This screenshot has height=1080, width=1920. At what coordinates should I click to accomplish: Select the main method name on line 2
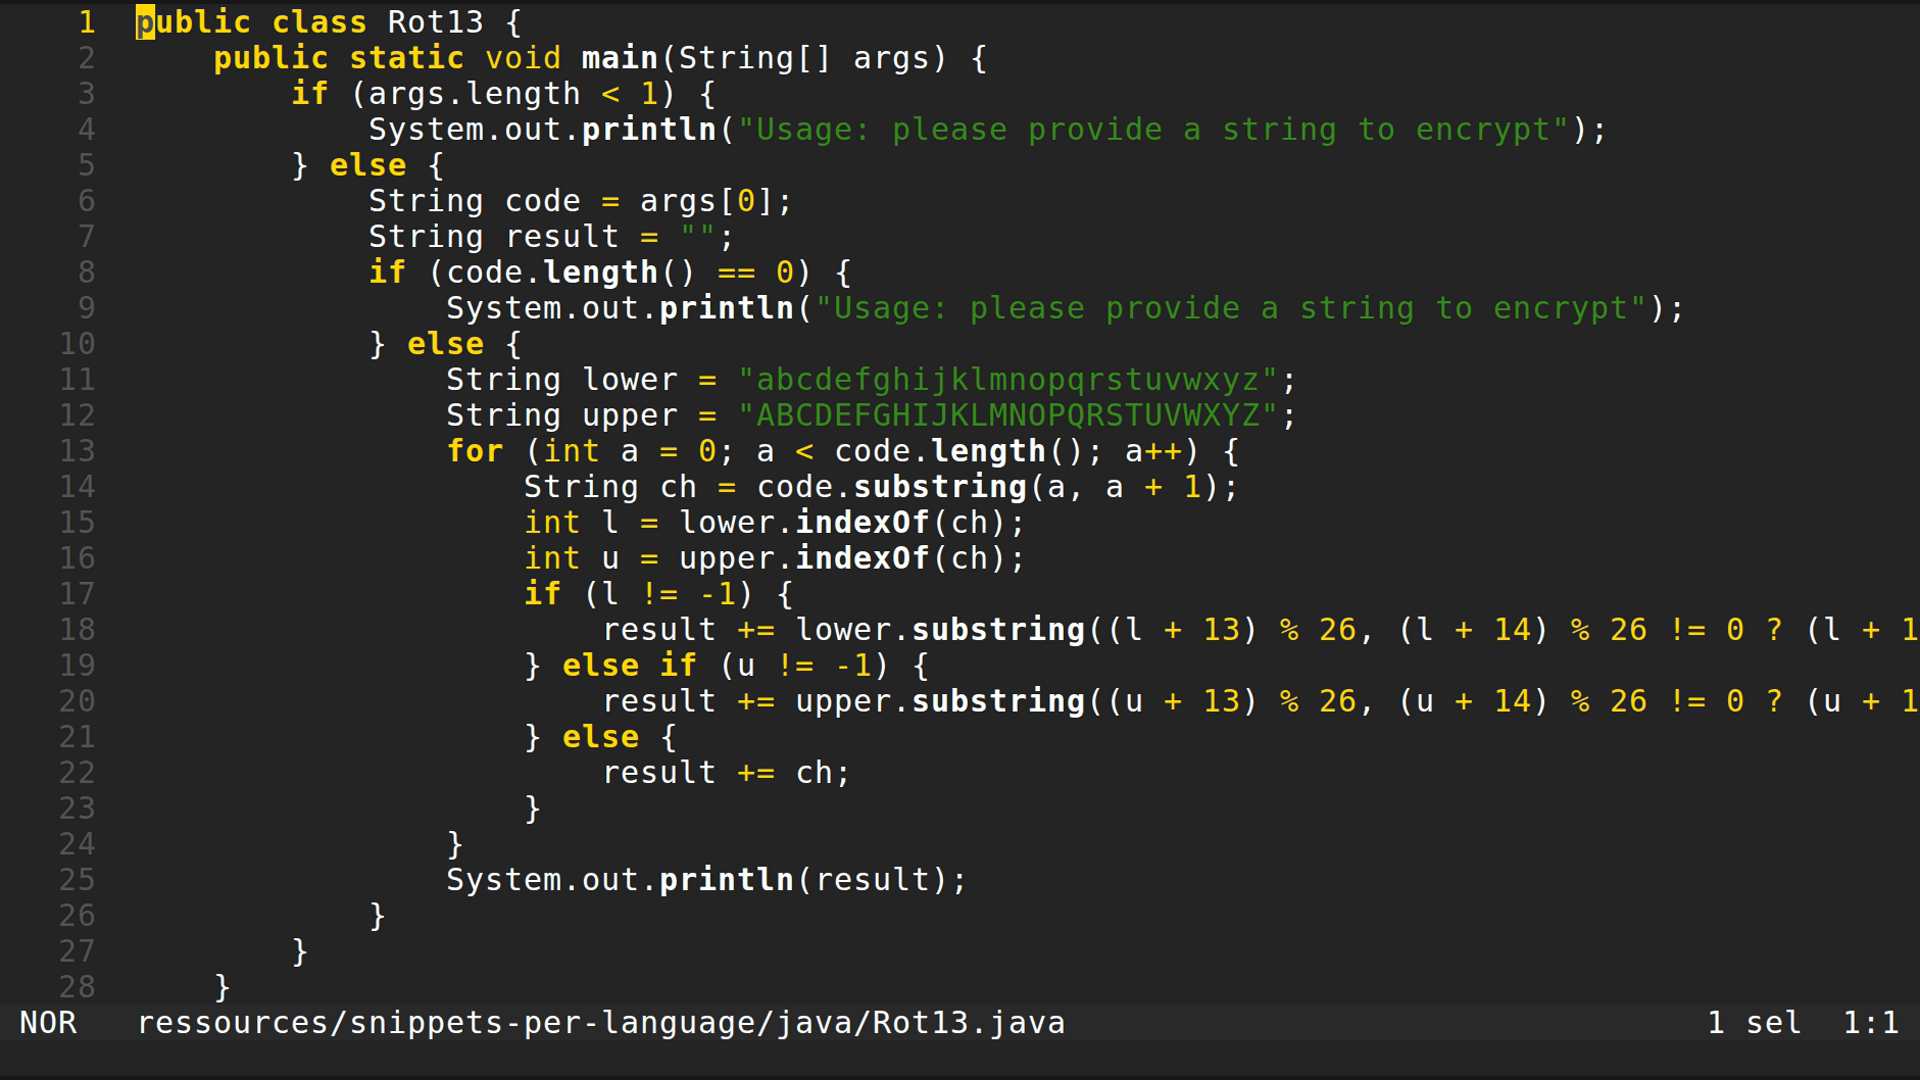pyautogui.click(x=620, y=58)
